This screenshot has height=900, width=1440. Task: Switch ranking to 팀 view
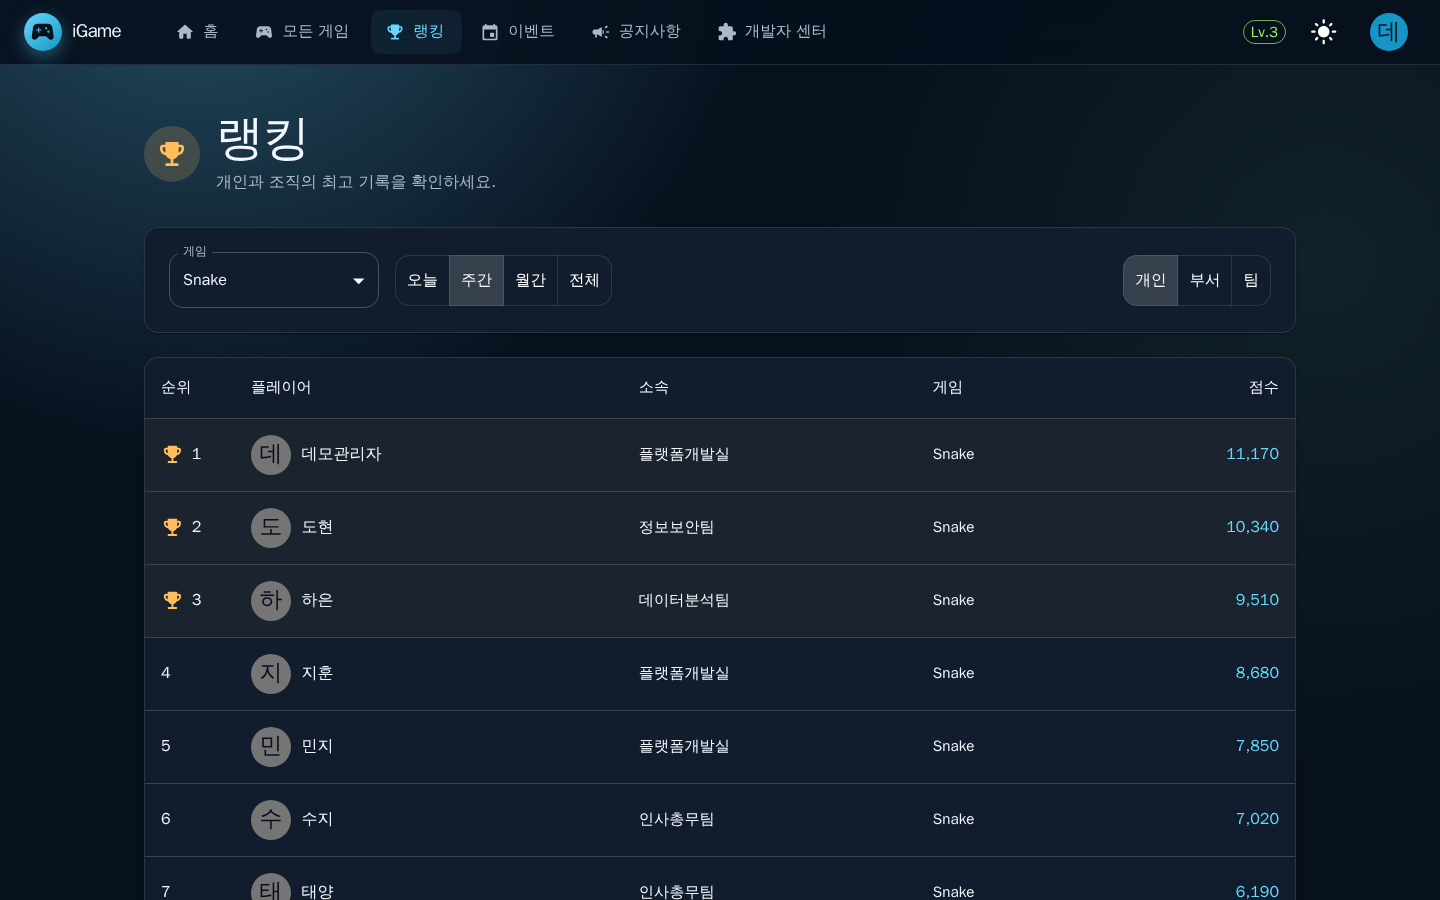[x=1251, y=280]
